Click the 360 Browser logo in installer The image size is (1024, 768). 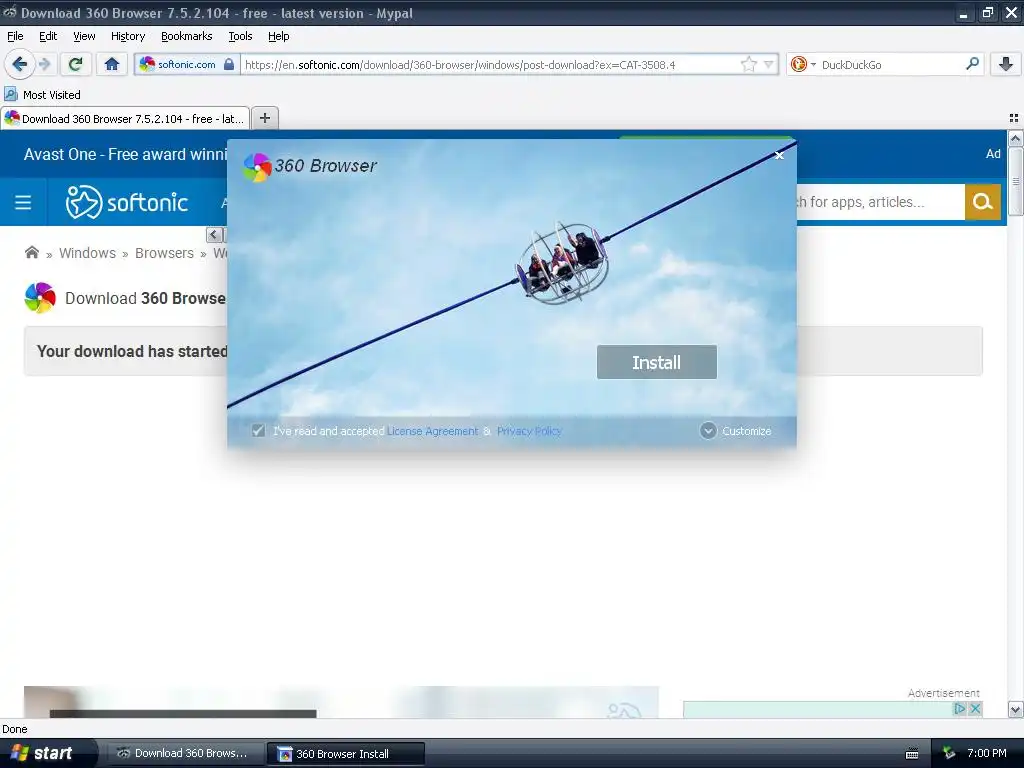[x=257, y=167]
